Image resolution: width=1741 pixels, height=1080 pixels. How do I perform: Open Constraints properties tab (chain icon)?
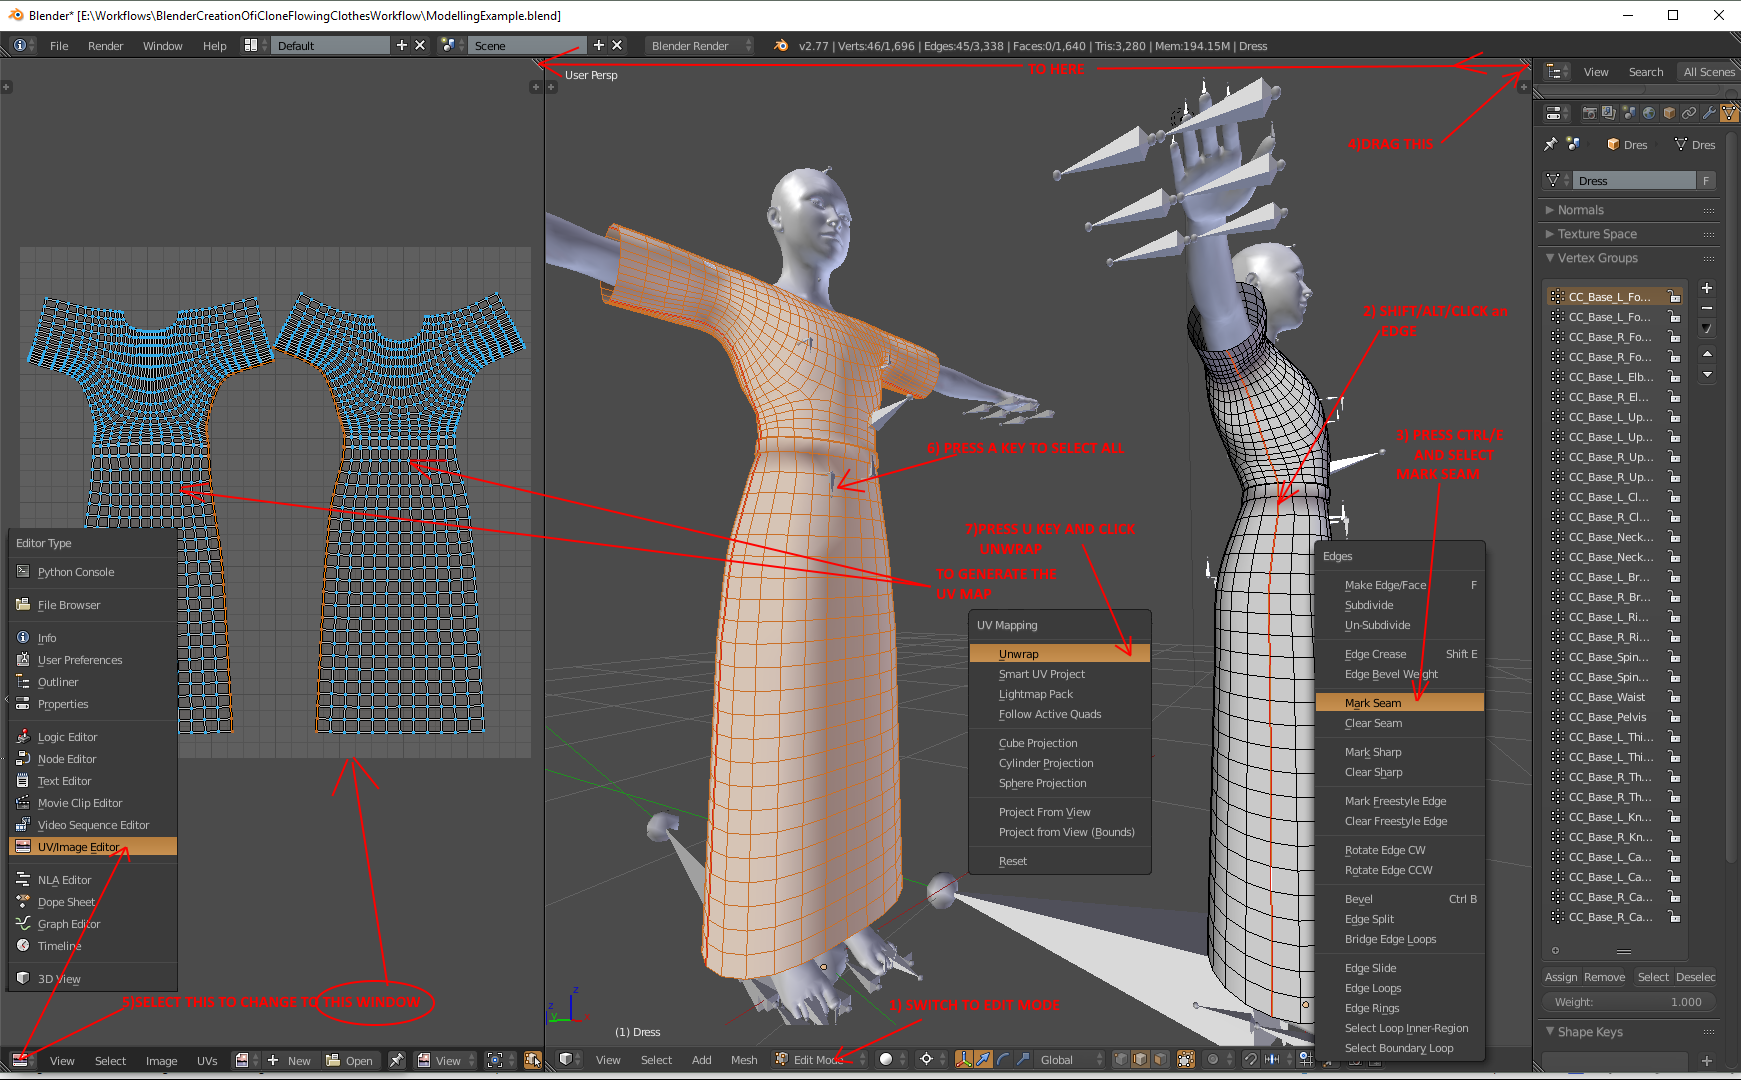[1689, 113]
